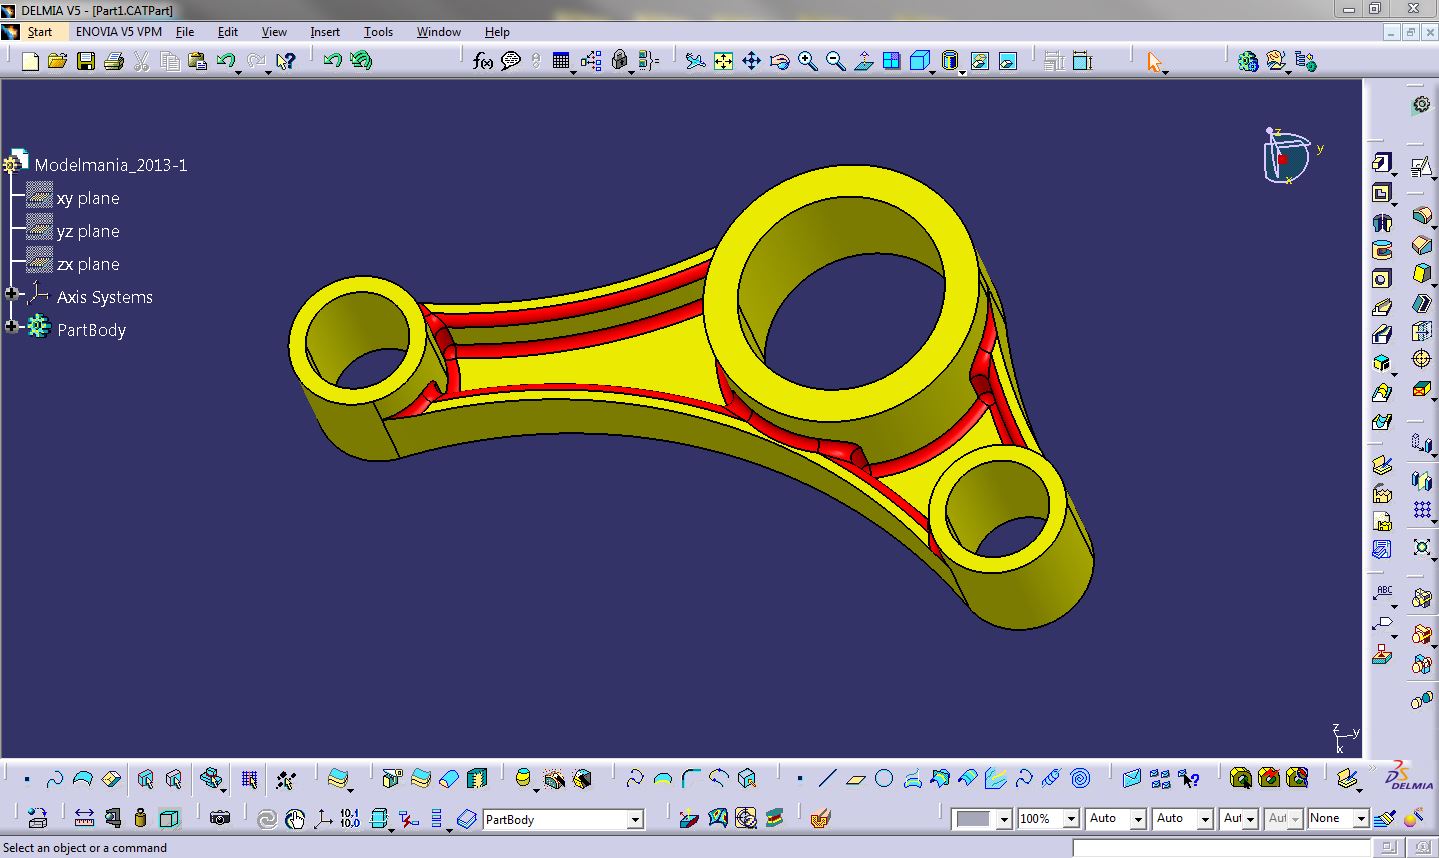This screenshot has height=858, width=1439.
Task: Click the Undo arrow icon
Action: coord(225,61)
